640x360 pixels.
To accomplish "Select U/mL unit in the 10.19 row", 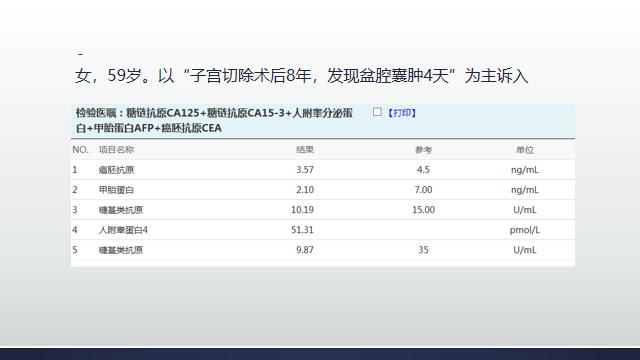I will pyautogui.click(x=525, y=210).
